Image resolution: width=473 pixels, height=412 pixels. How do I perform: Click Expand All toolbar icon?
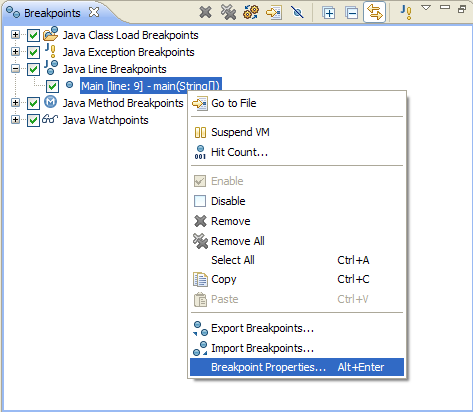[x=329, y=13]
